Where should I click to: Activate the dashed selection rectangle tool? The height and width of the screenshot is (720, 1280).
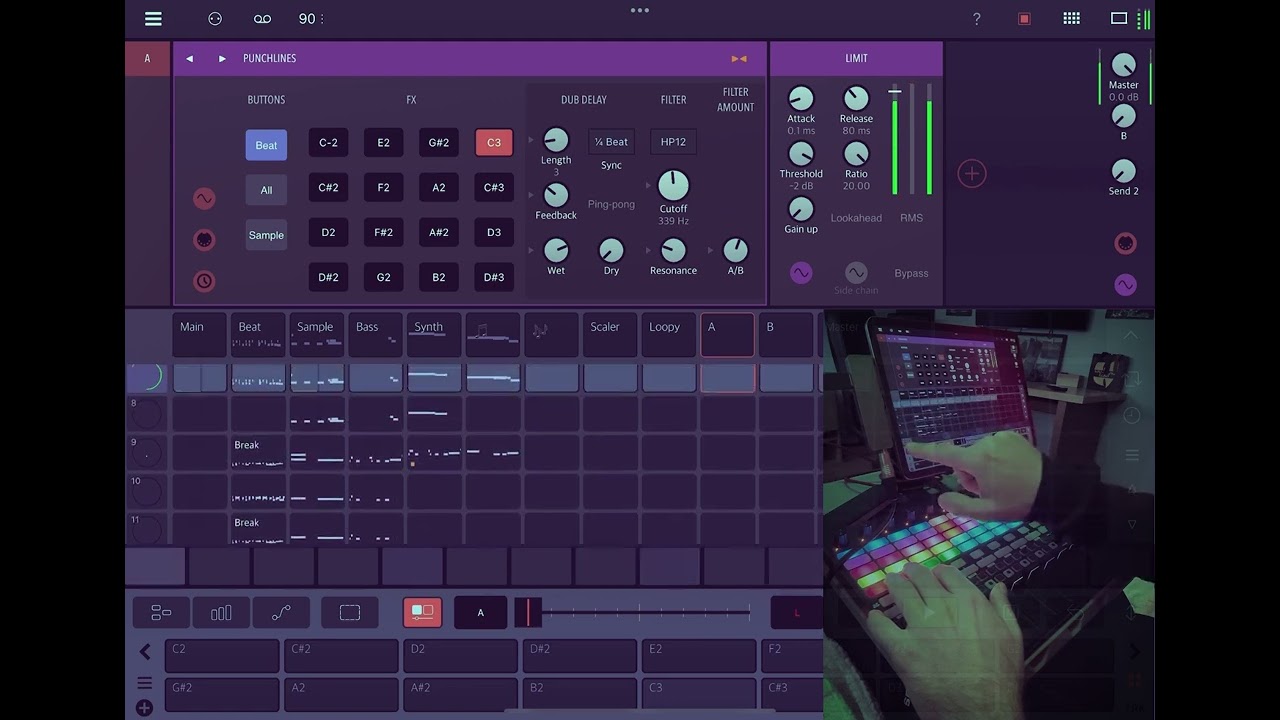(x=350, y=613)
